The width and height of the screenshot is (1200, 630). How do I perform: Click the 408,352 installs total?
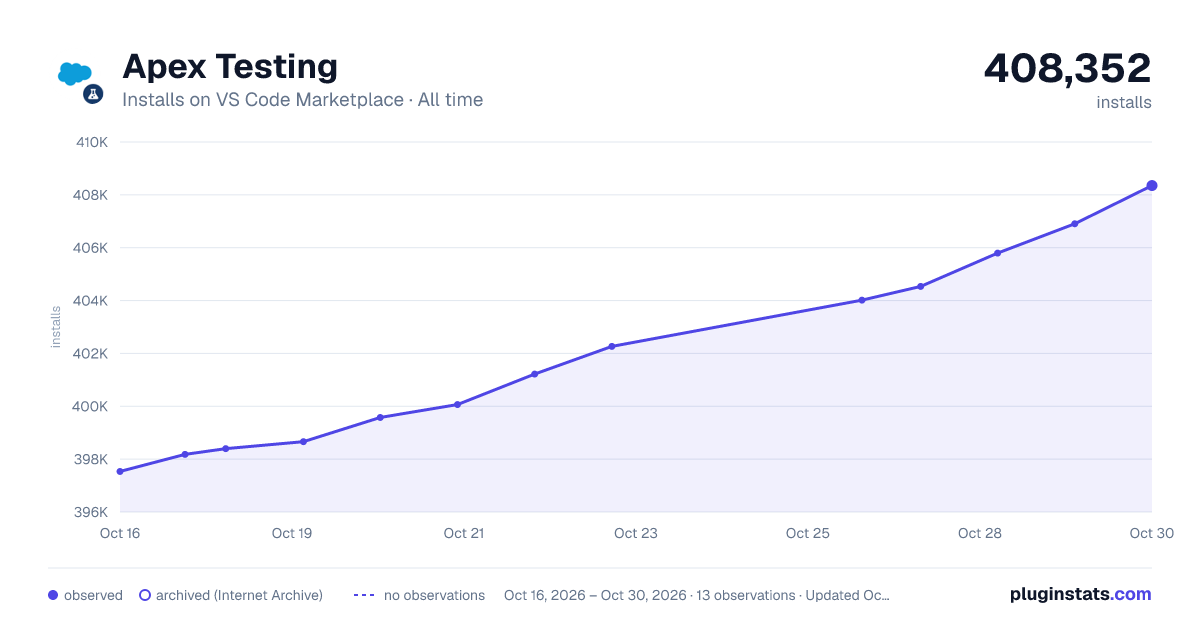(x=1067, y=68)
